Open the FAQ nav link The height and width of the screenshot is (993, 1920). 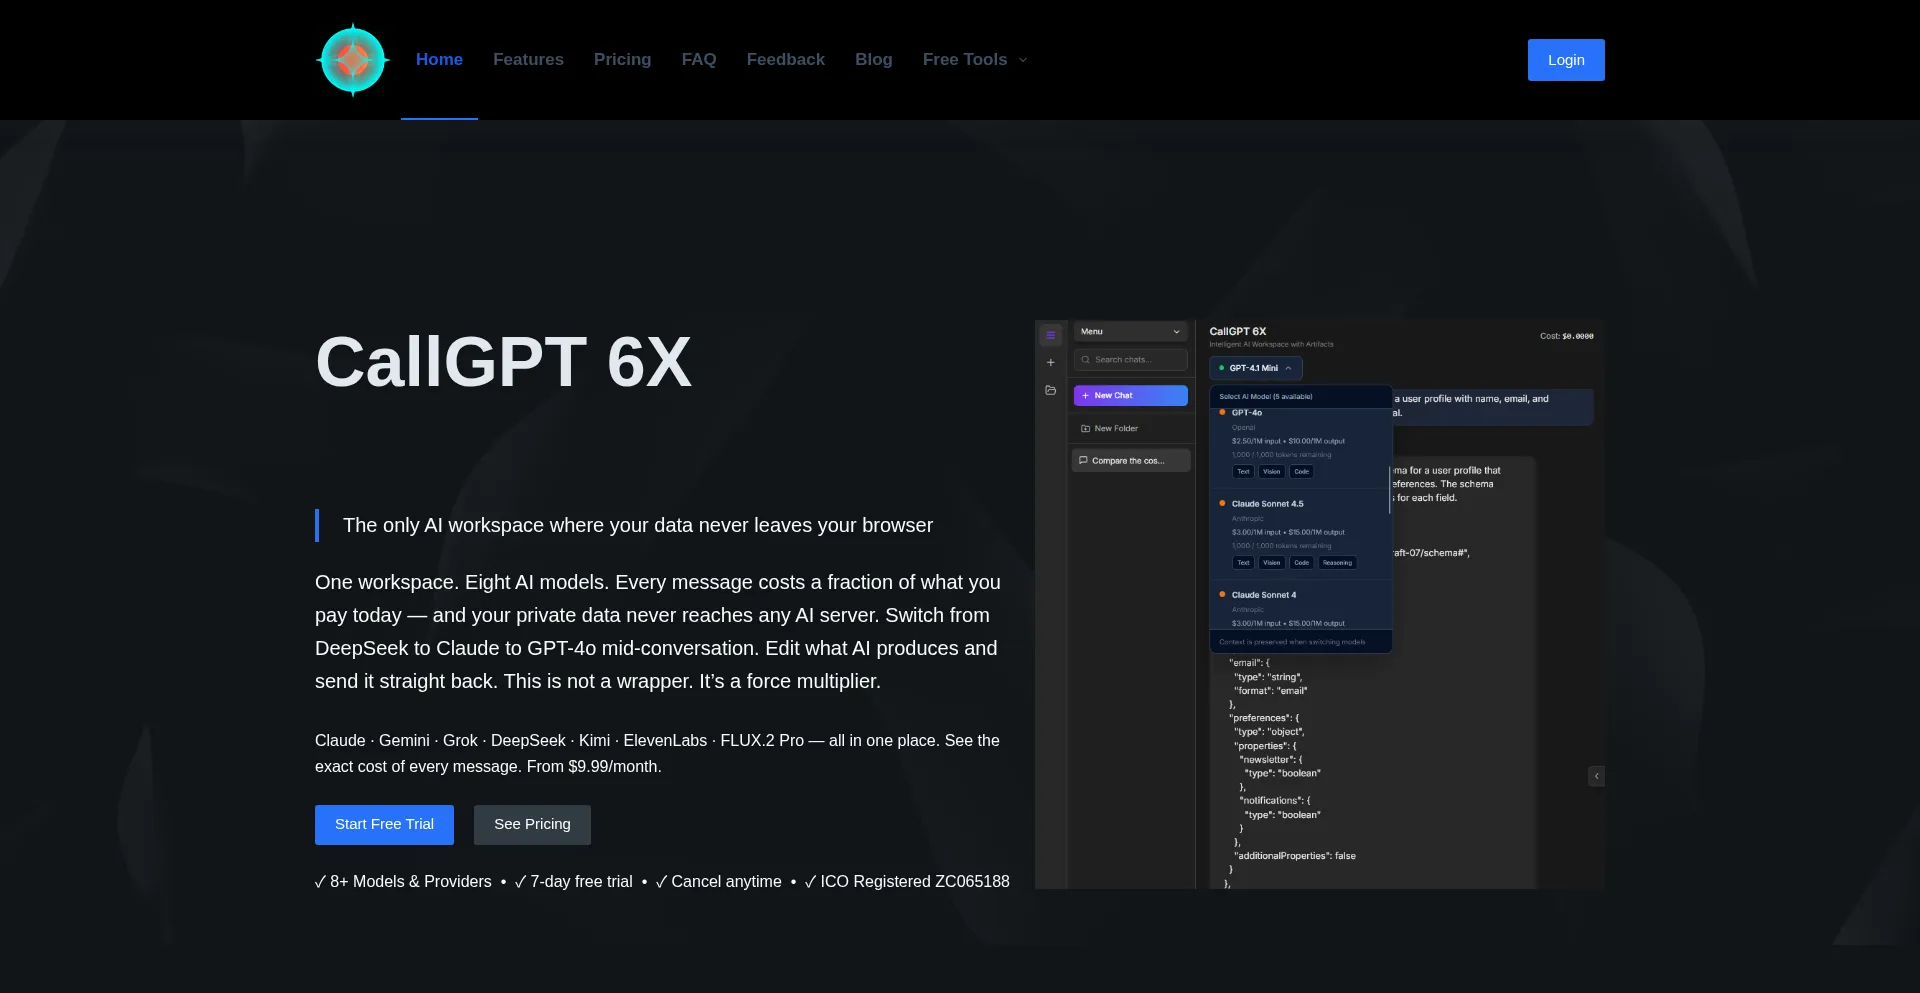(x=699, y=60)
